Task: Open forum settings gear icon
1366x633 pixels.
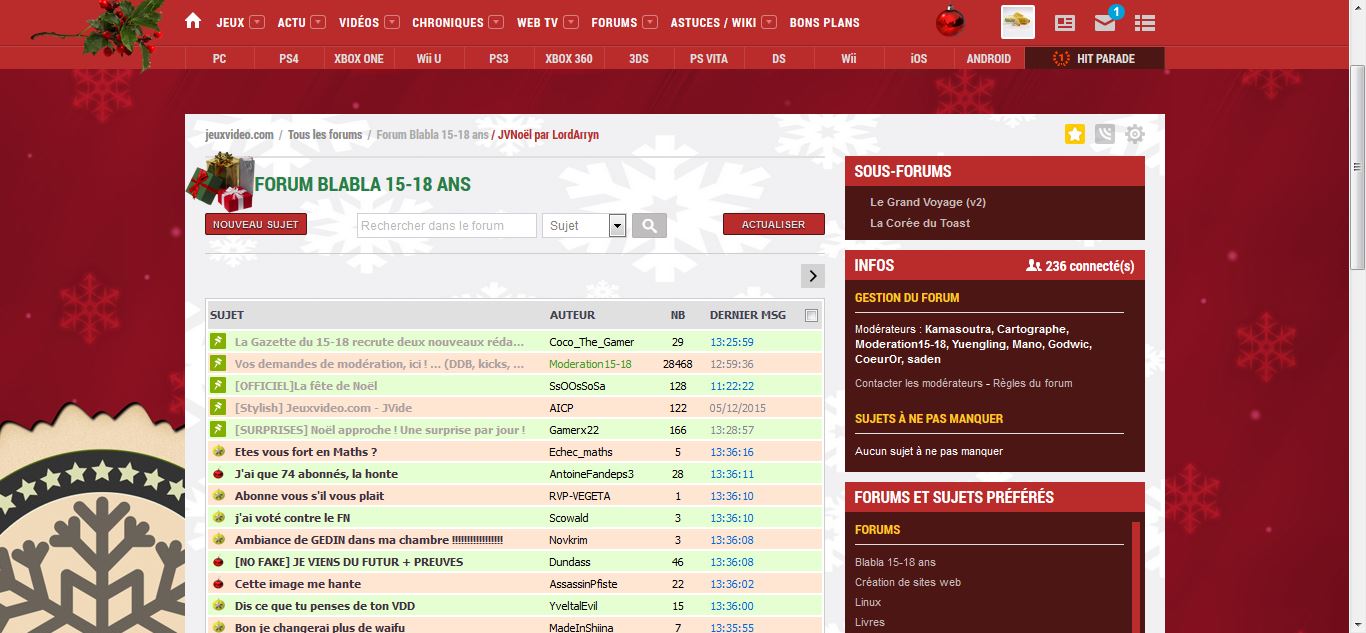Action: [1134, 134]
